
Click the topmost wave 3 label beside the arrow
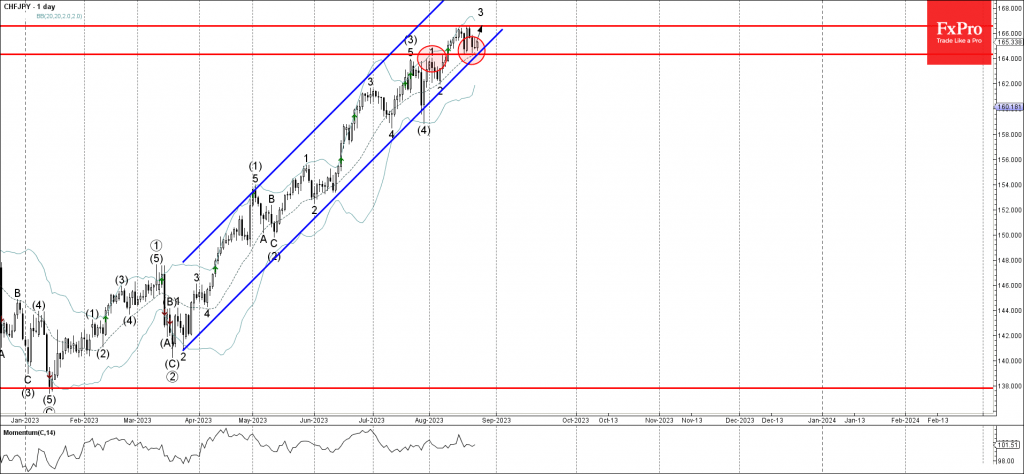(x=481, y=13)
